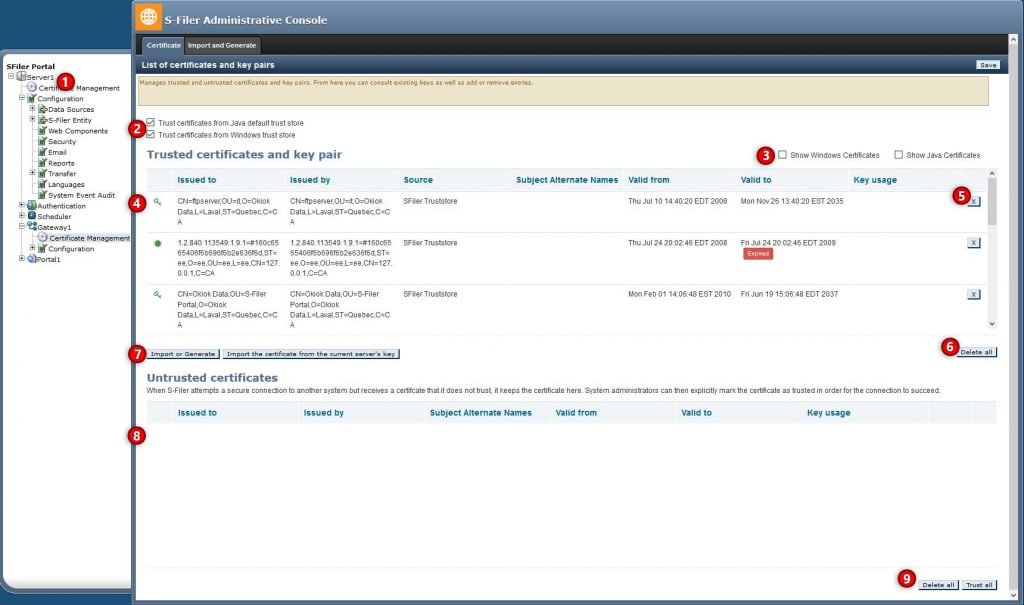Expand the Scheduler node
Viewport: 1024px width, 605px height.
click(22, 216)
